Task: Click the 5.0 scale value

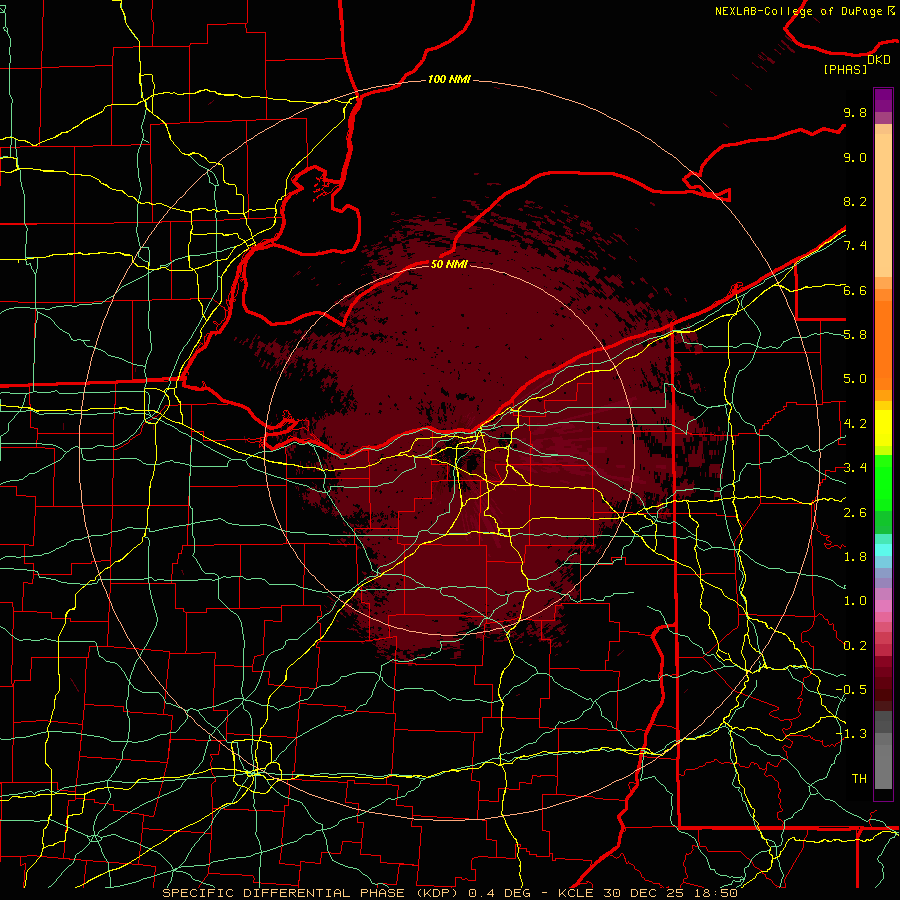Action: tap(855, 379)
